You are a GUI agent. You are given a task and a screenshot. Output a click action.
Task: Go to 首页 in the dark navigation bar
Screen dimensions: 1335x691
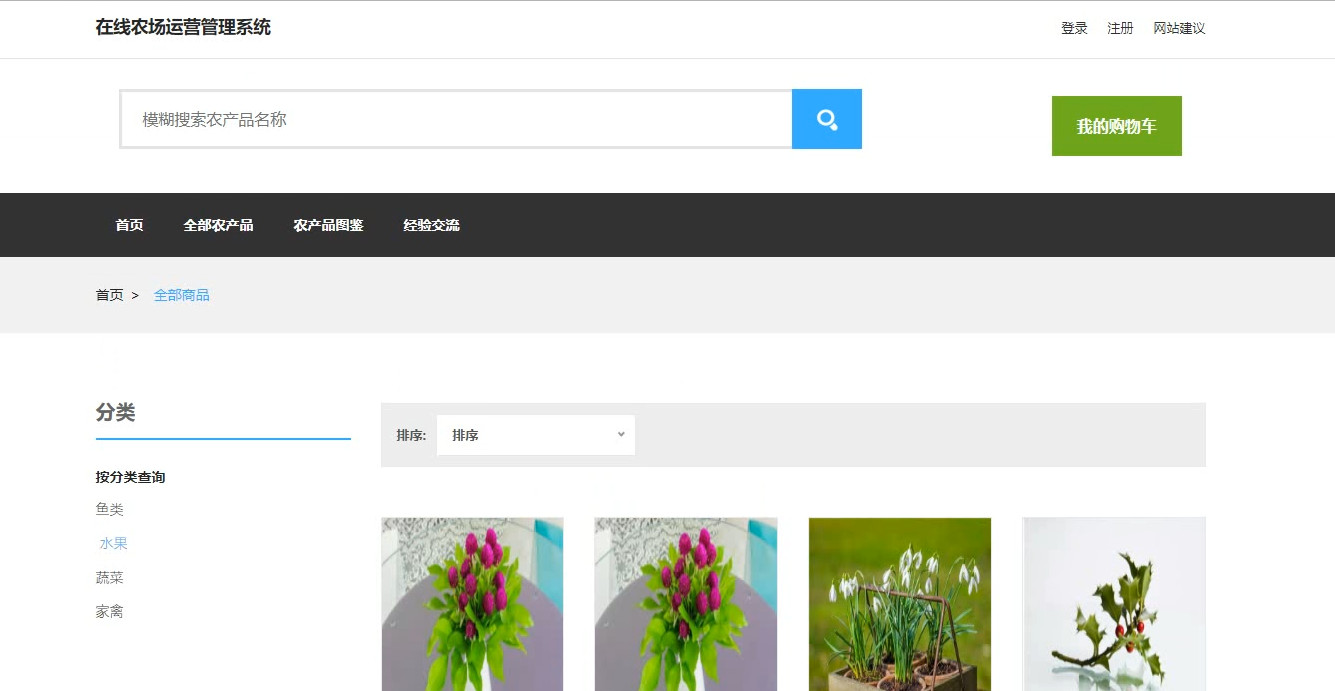tap(129, 225)
